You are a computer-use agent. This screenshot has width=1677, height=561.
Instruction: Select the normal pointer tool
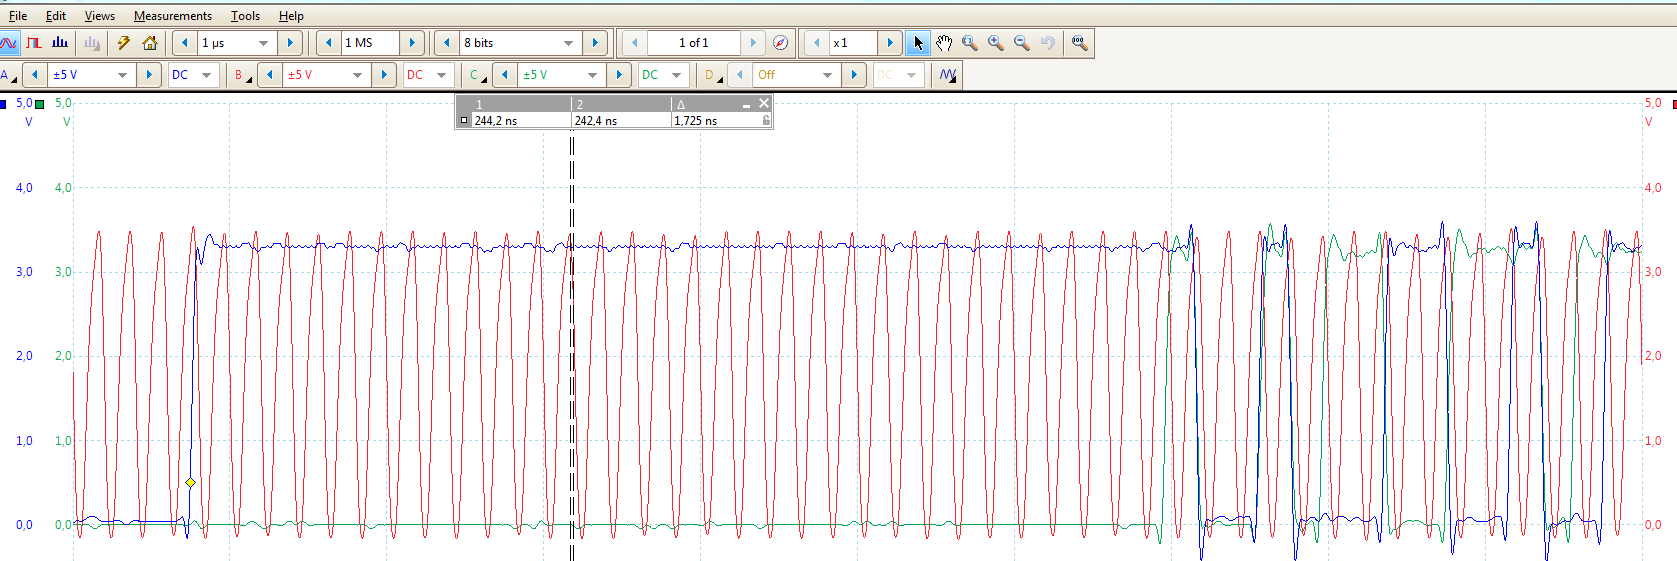point(919,43)
